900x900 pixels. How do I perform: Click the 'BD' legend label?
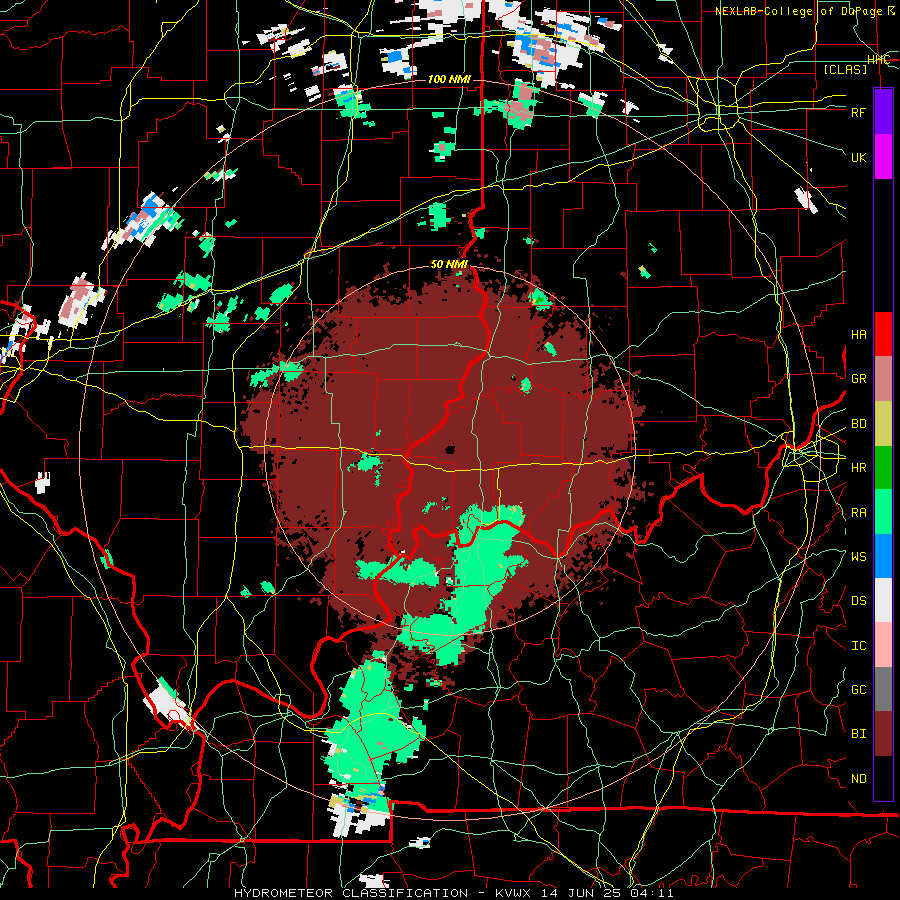[858, 424]
